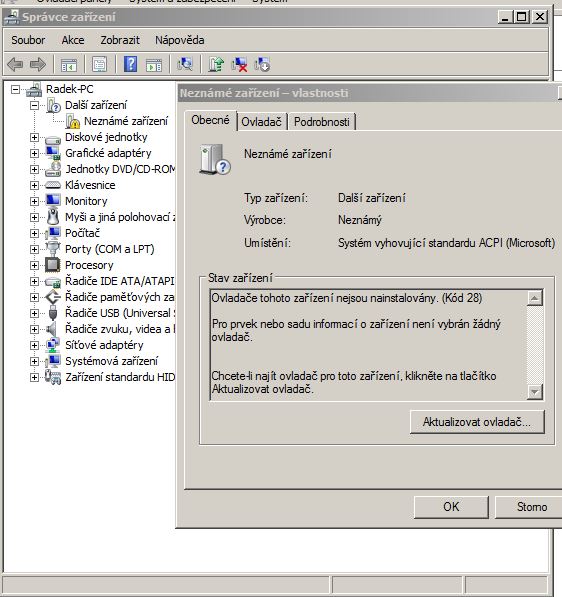Select the Systémová zařízení tree row
The height and width of the screenshot is (597, 562).
pos(111,361)
